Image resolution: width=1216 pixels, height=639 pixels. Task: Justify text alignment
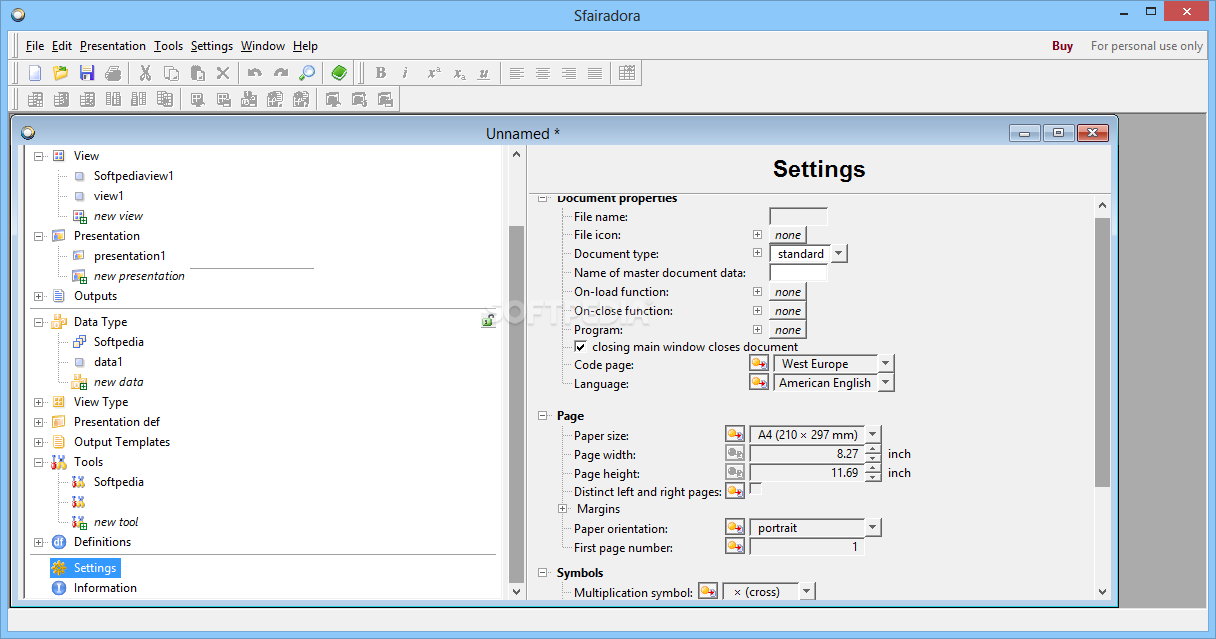point(595,73)
